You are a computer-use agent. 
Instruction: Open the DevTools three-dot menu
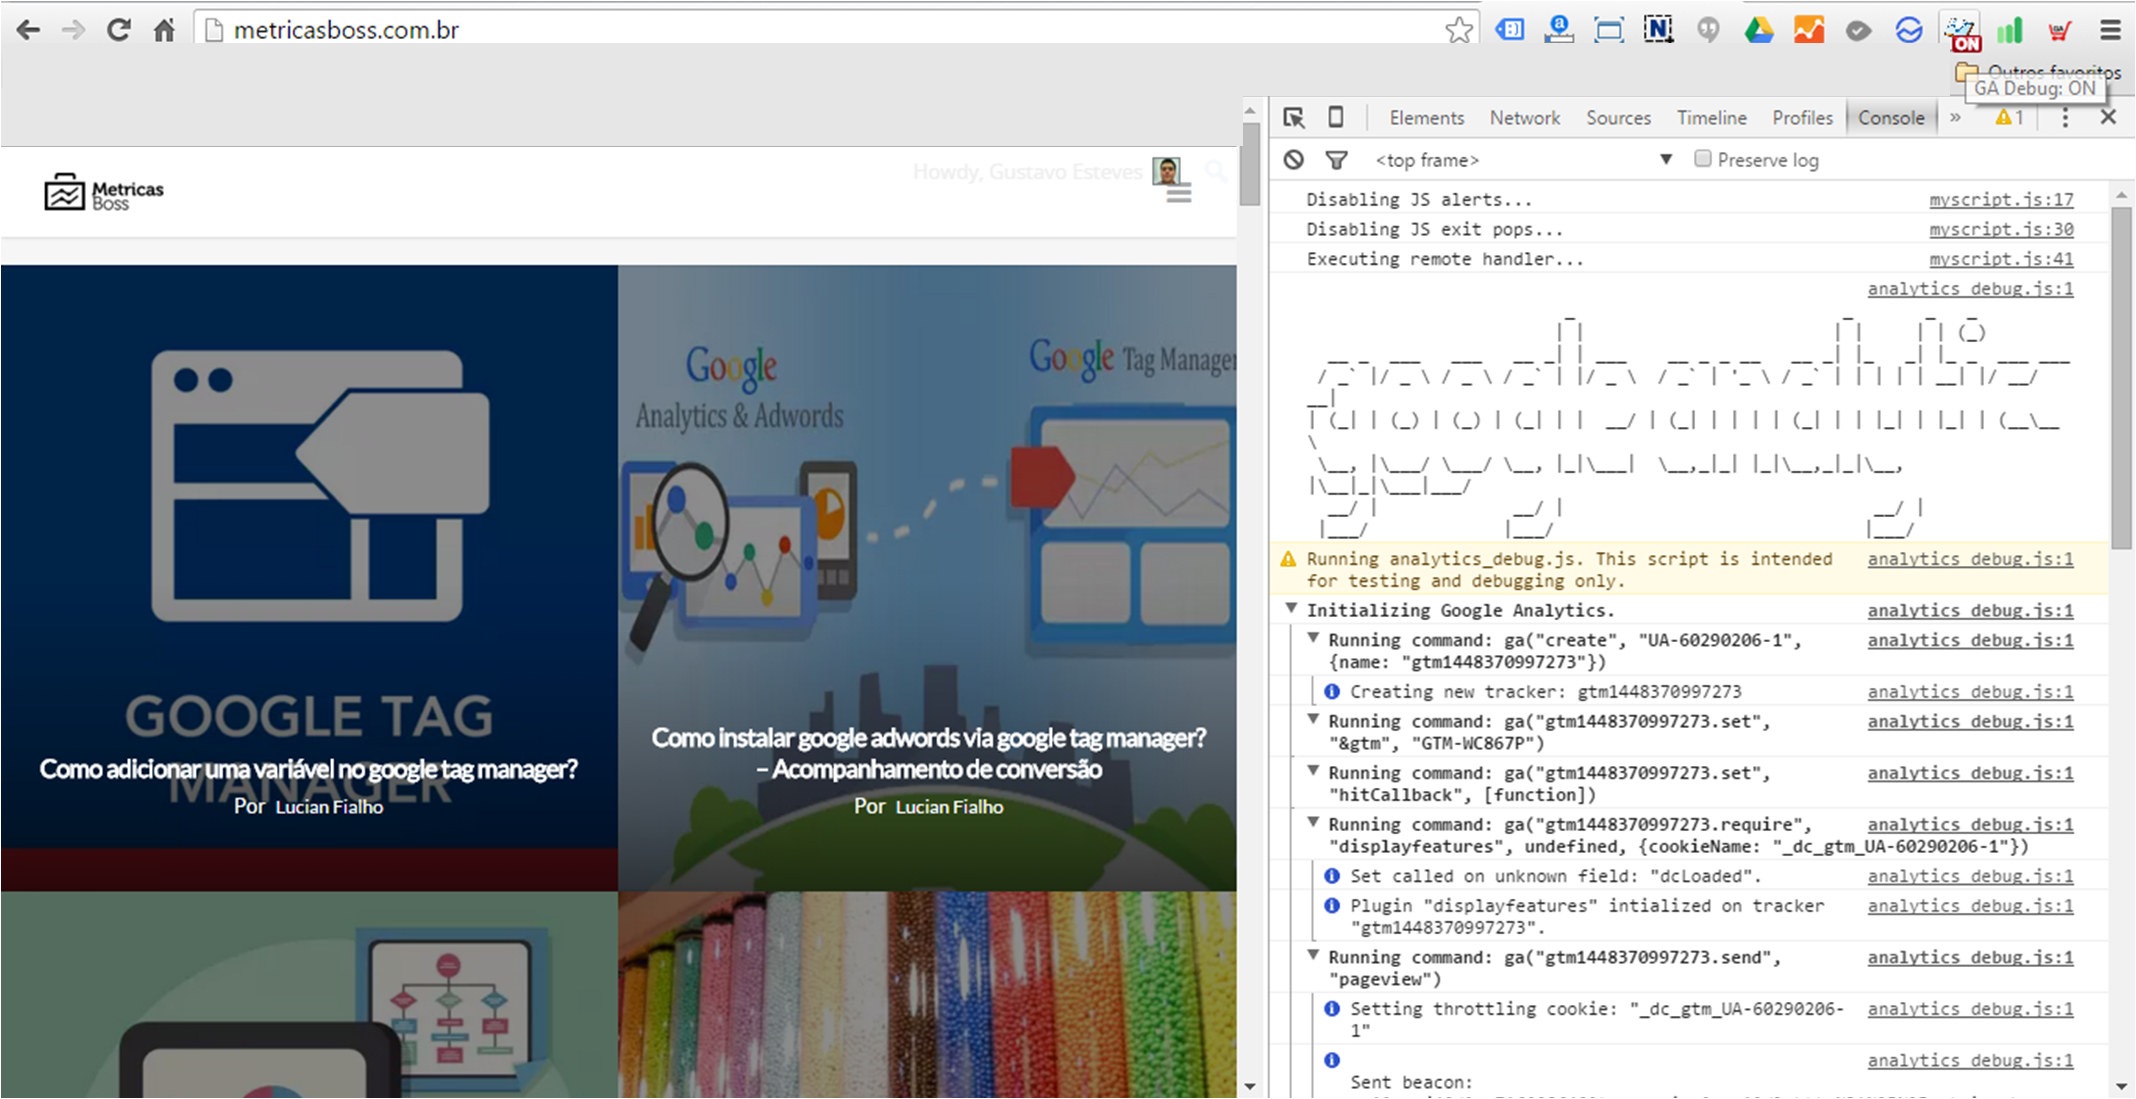pos(2065,118)
